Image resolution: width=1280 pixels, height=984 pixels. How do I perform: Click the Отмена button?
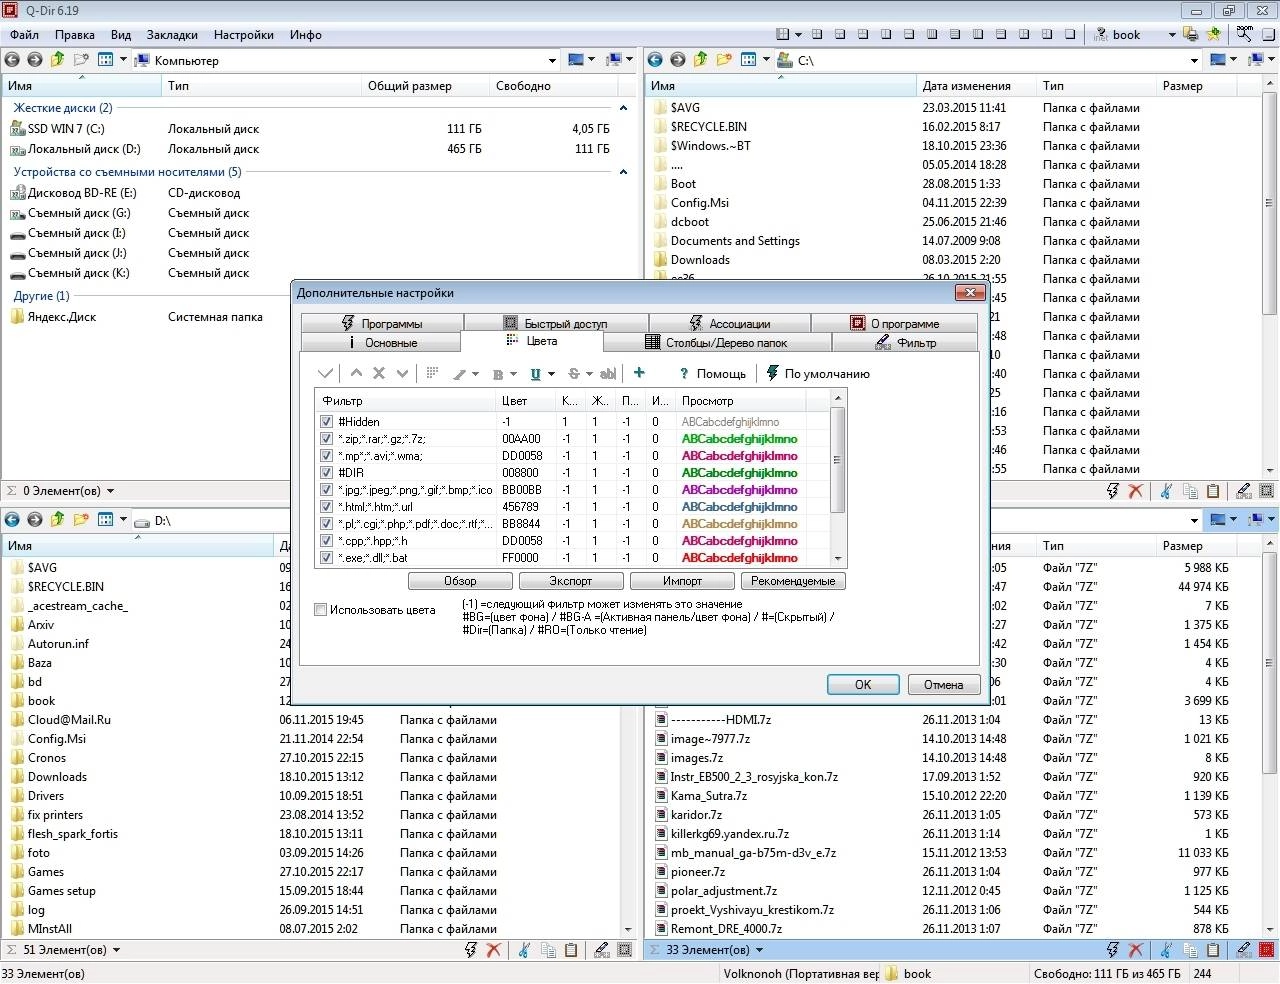point(943,685)
